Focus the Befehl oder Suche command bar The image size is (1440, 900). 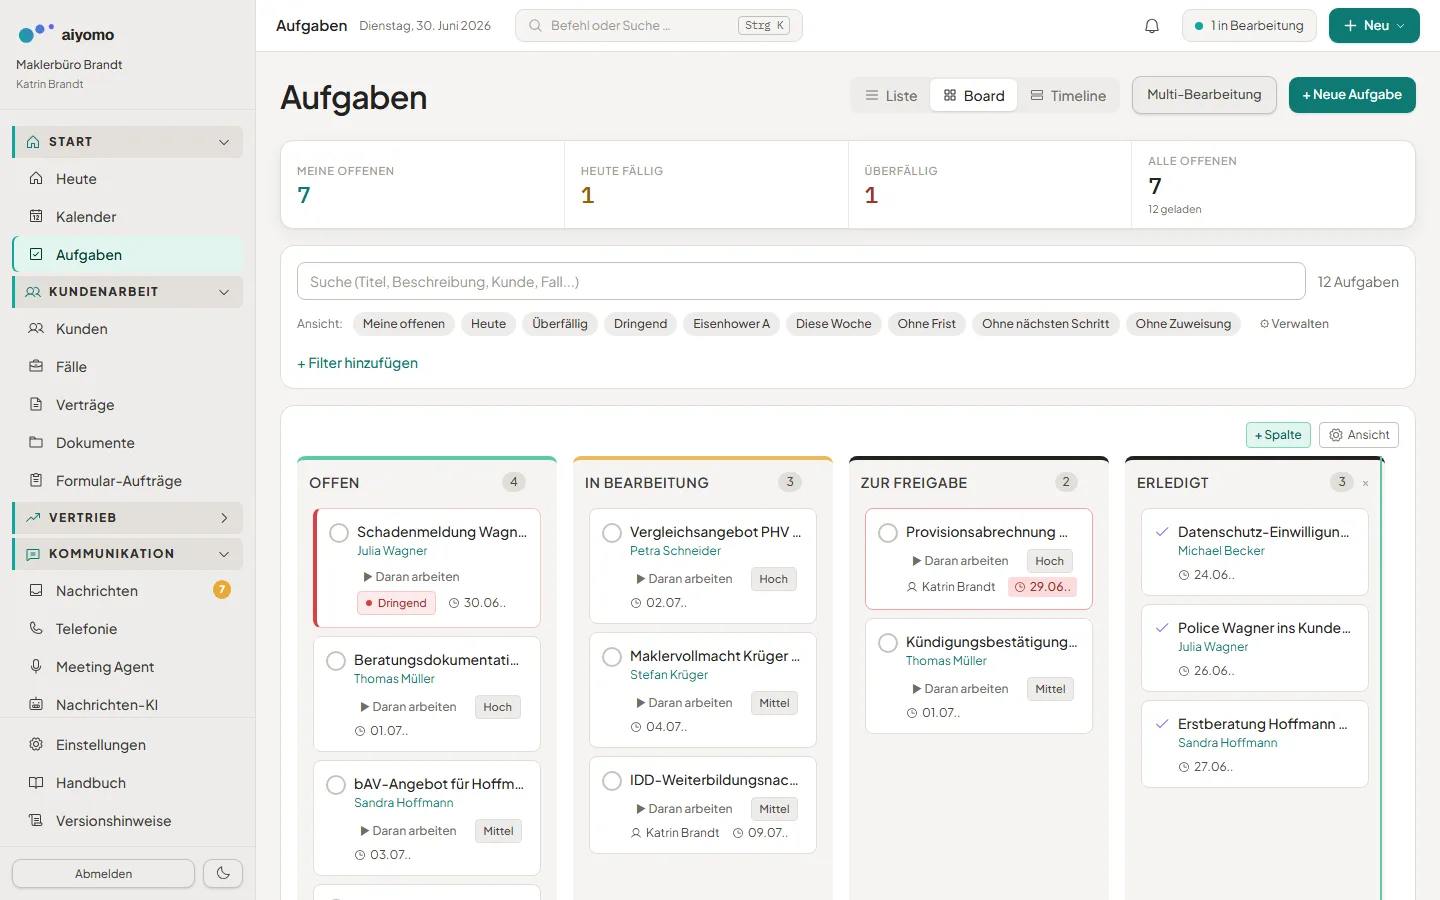(659, 26)
